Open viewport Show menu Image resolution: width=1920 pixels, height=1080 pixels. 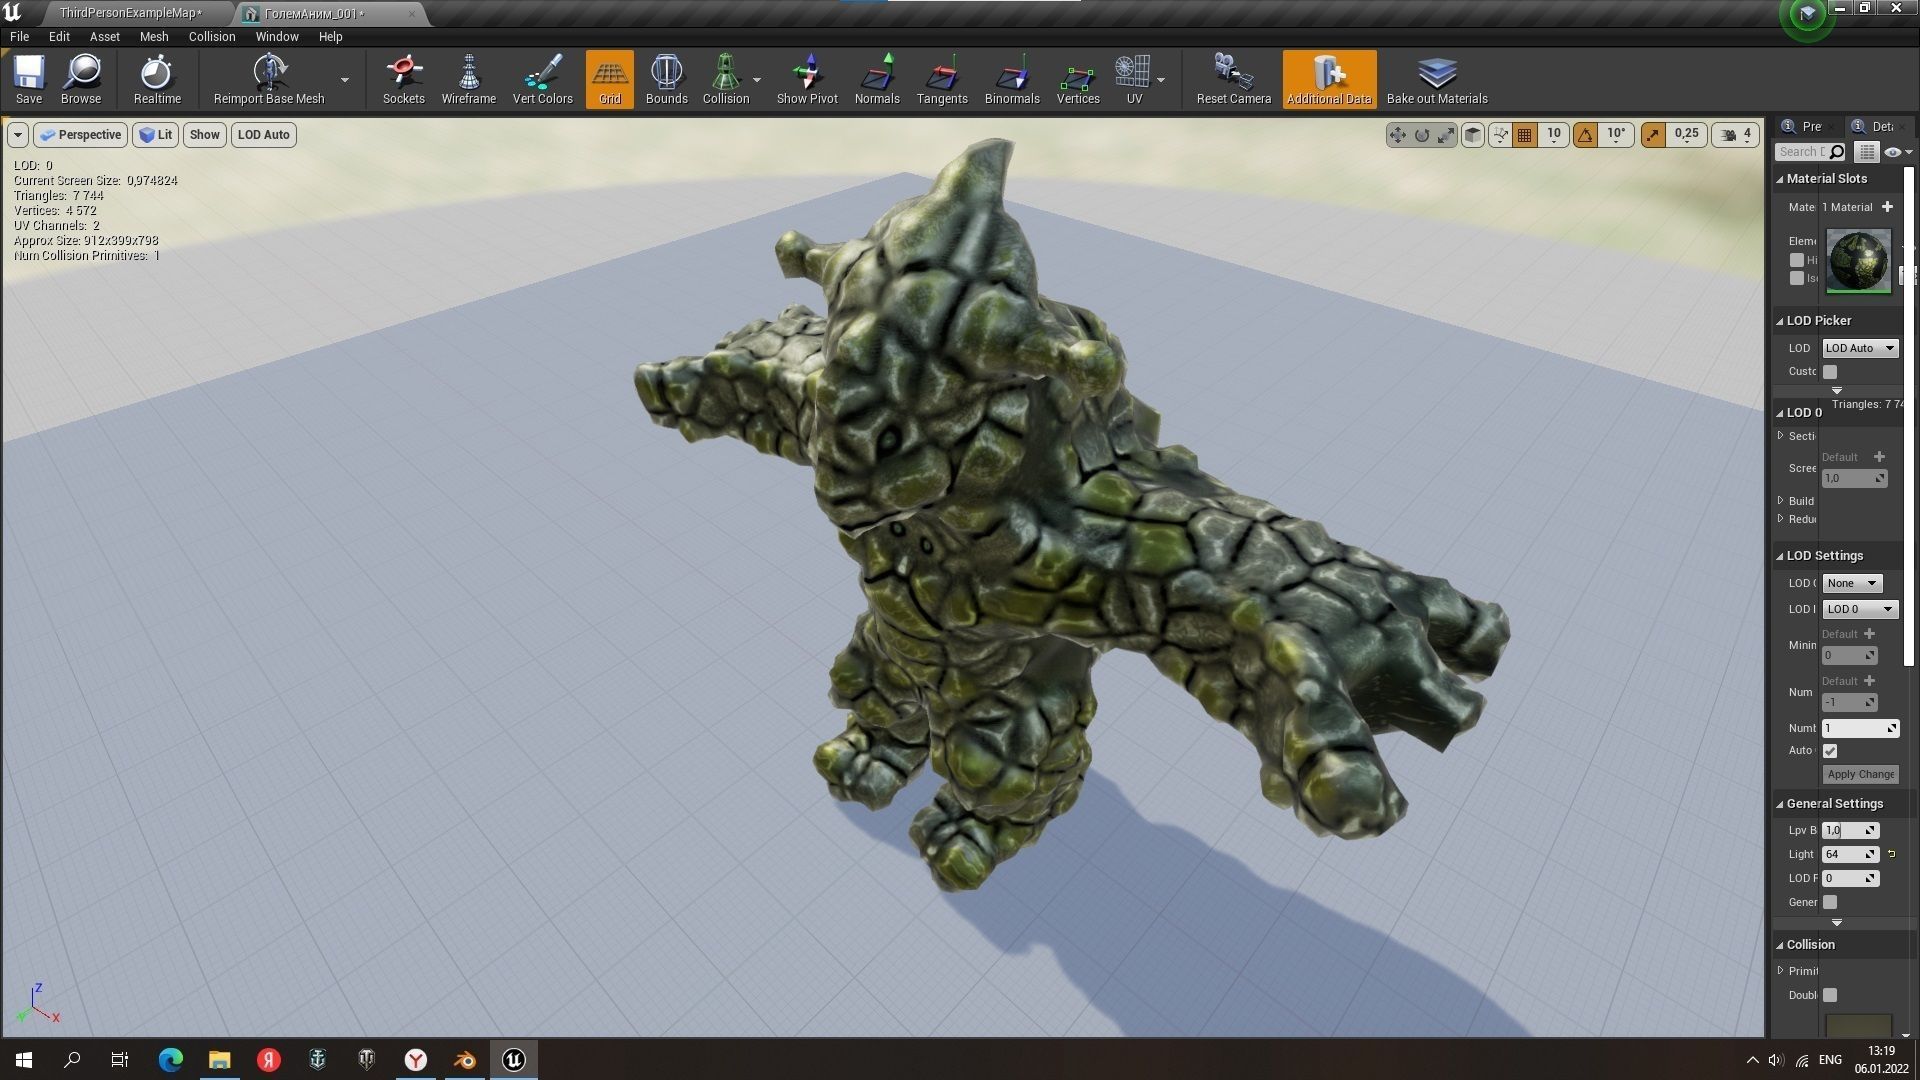pos(204,135)
